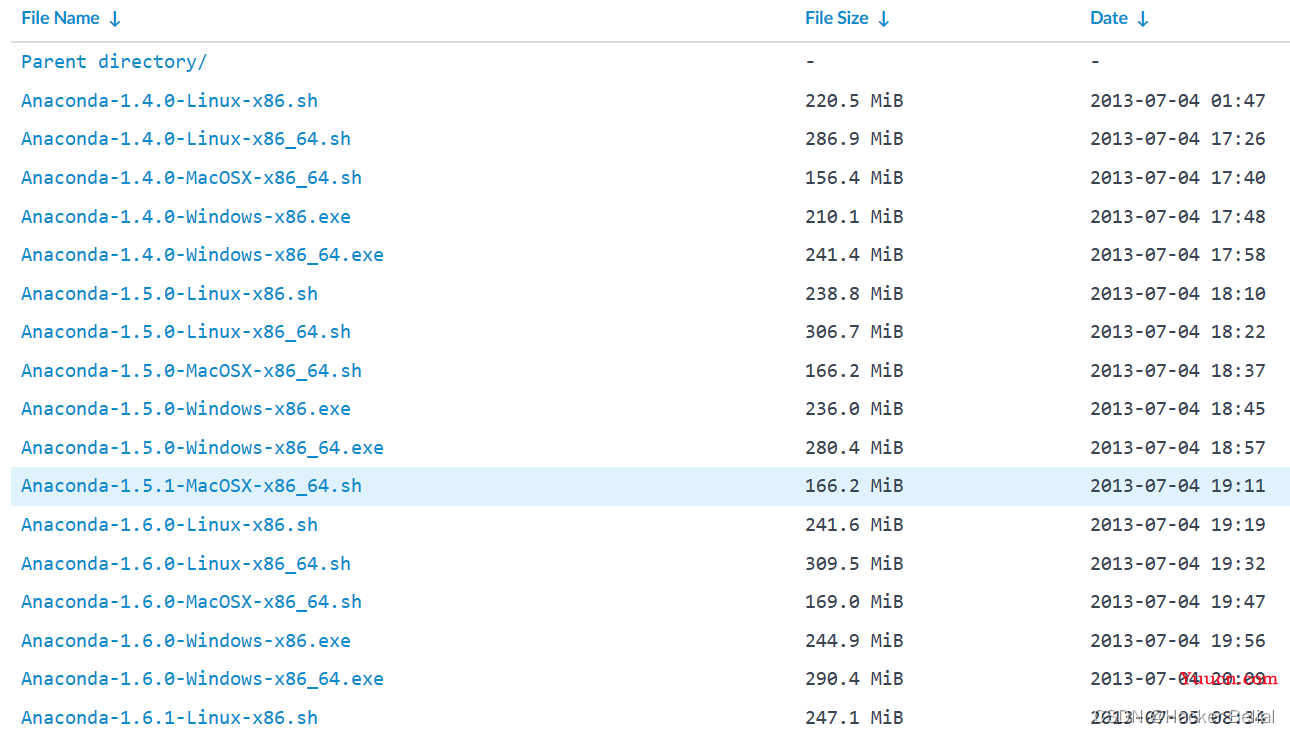Download Anaconda-1.5.0-Linux-x86.sh
The width and height of the screenshot is (1290, 733).
point(169,294)
